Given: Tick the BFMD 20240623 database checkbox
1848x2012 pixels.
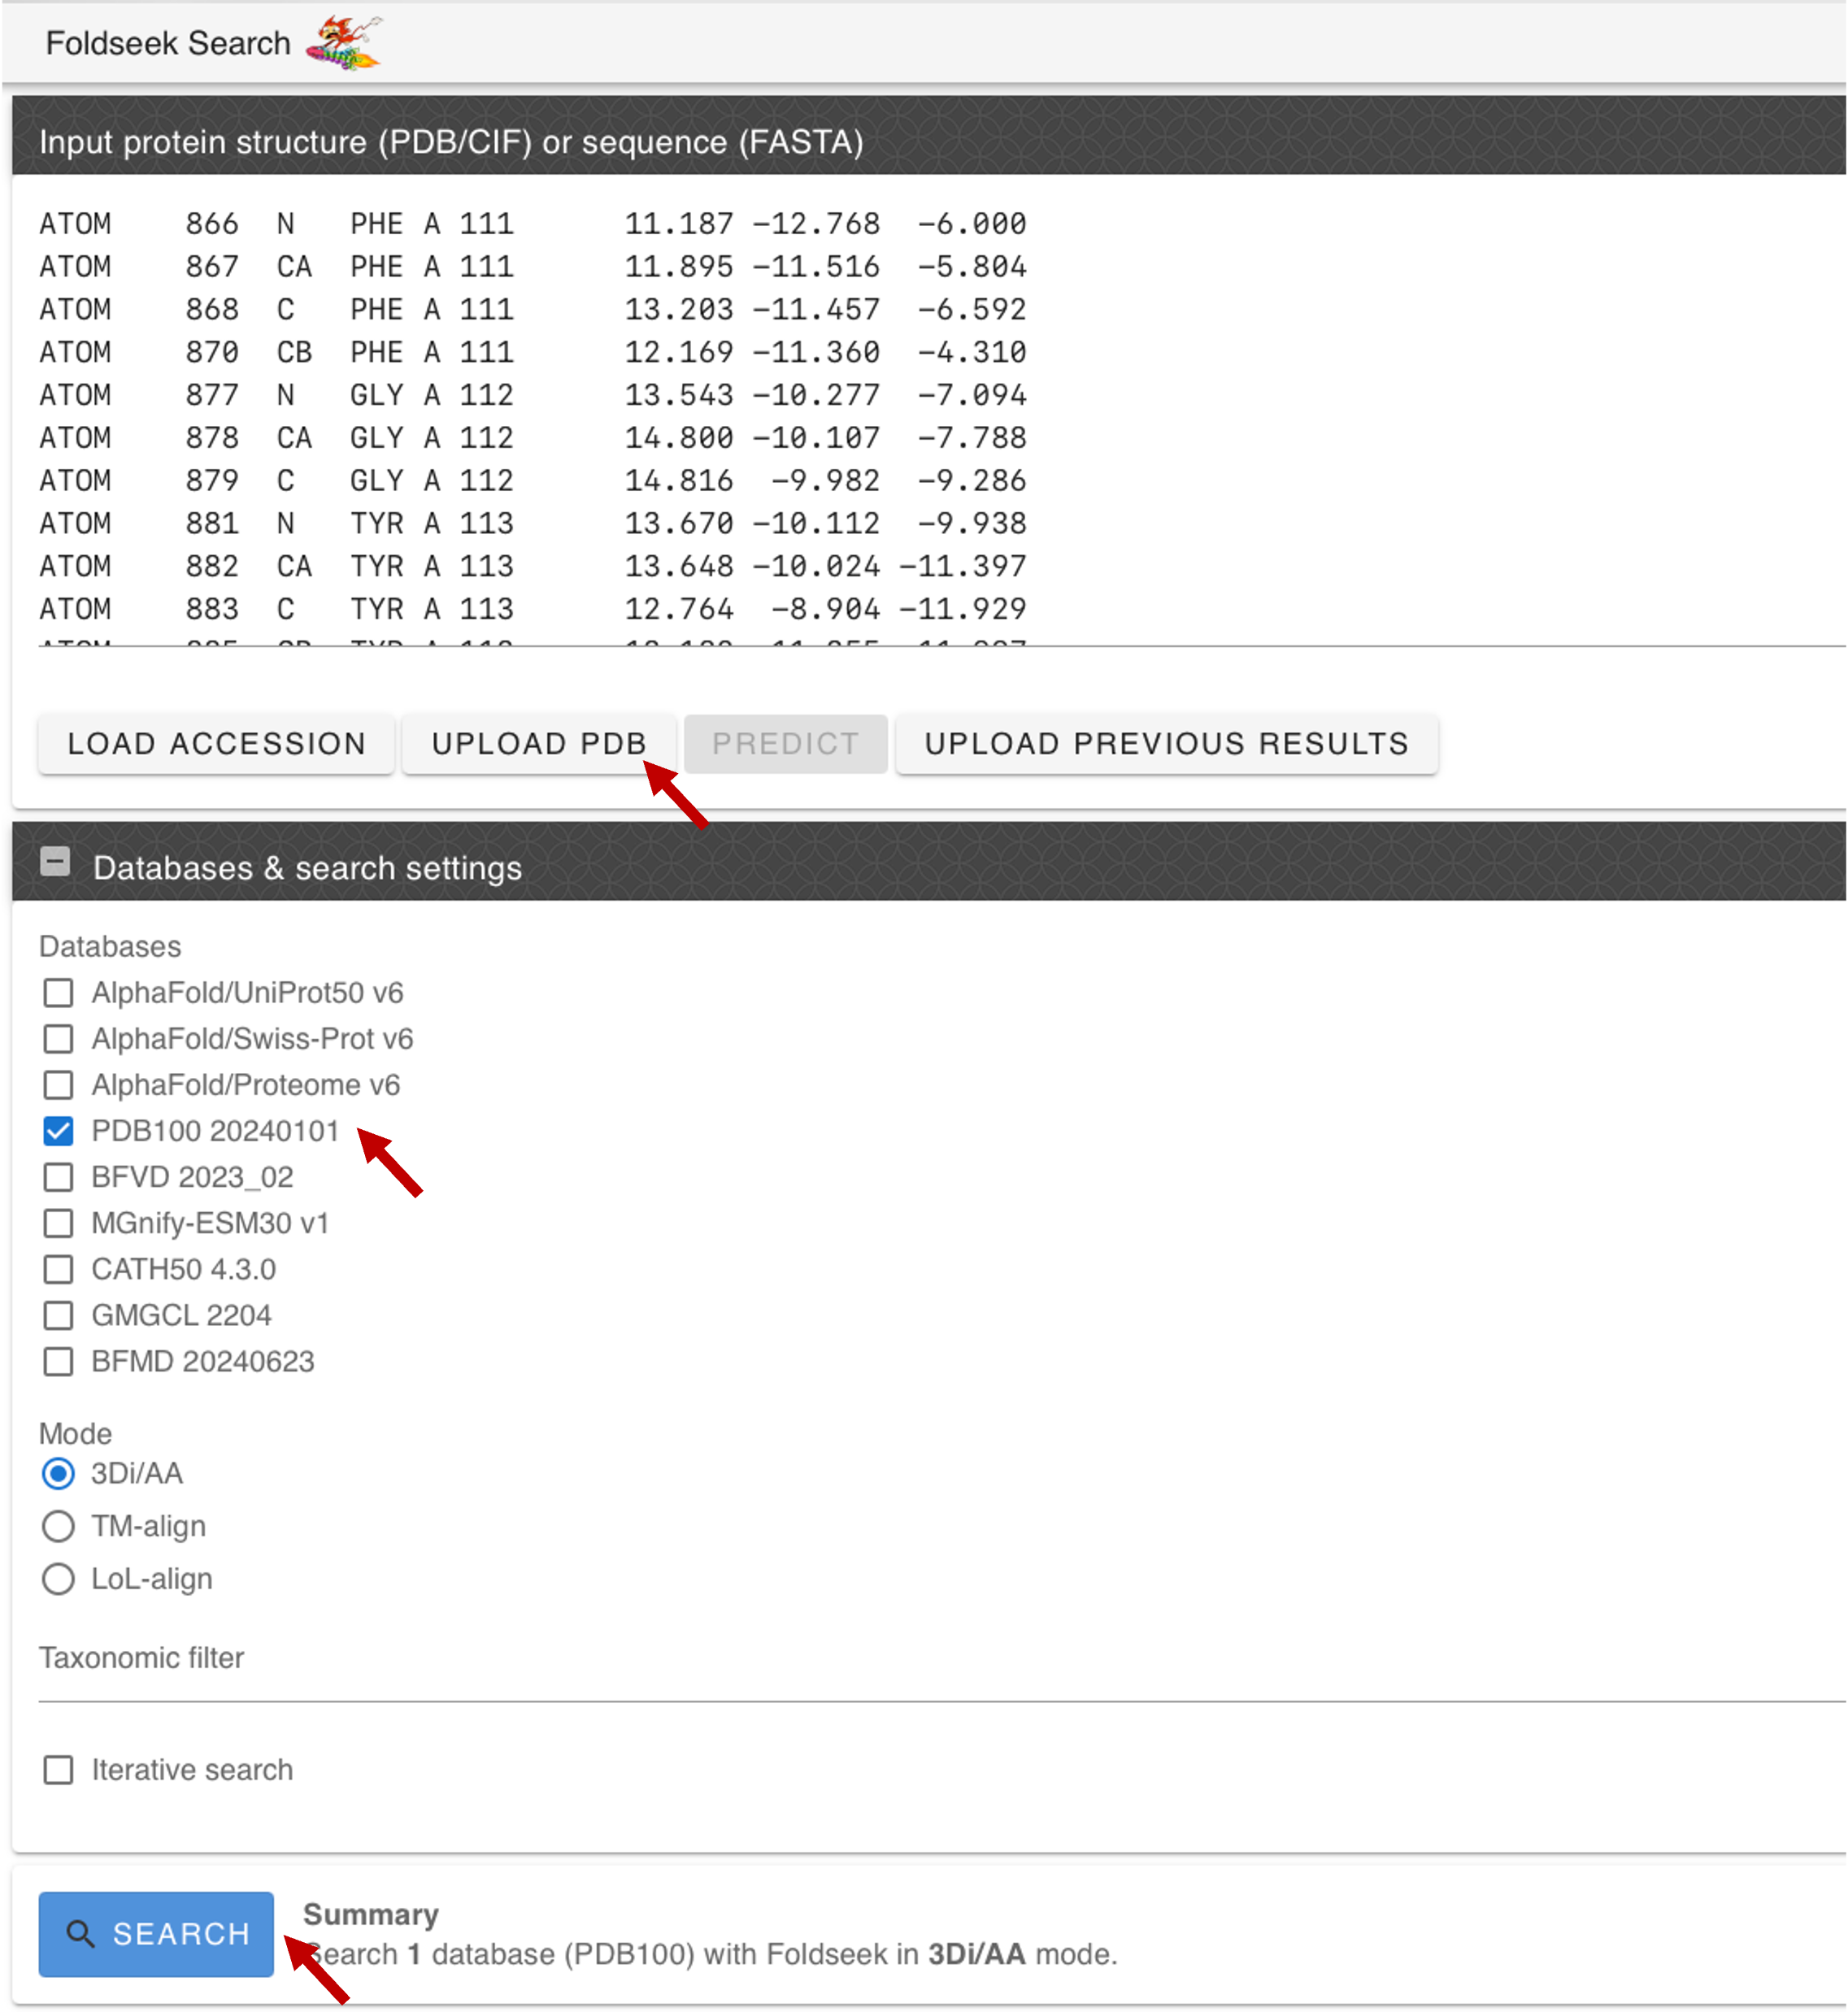Looking at the screenshot, I should [58, 1361].
